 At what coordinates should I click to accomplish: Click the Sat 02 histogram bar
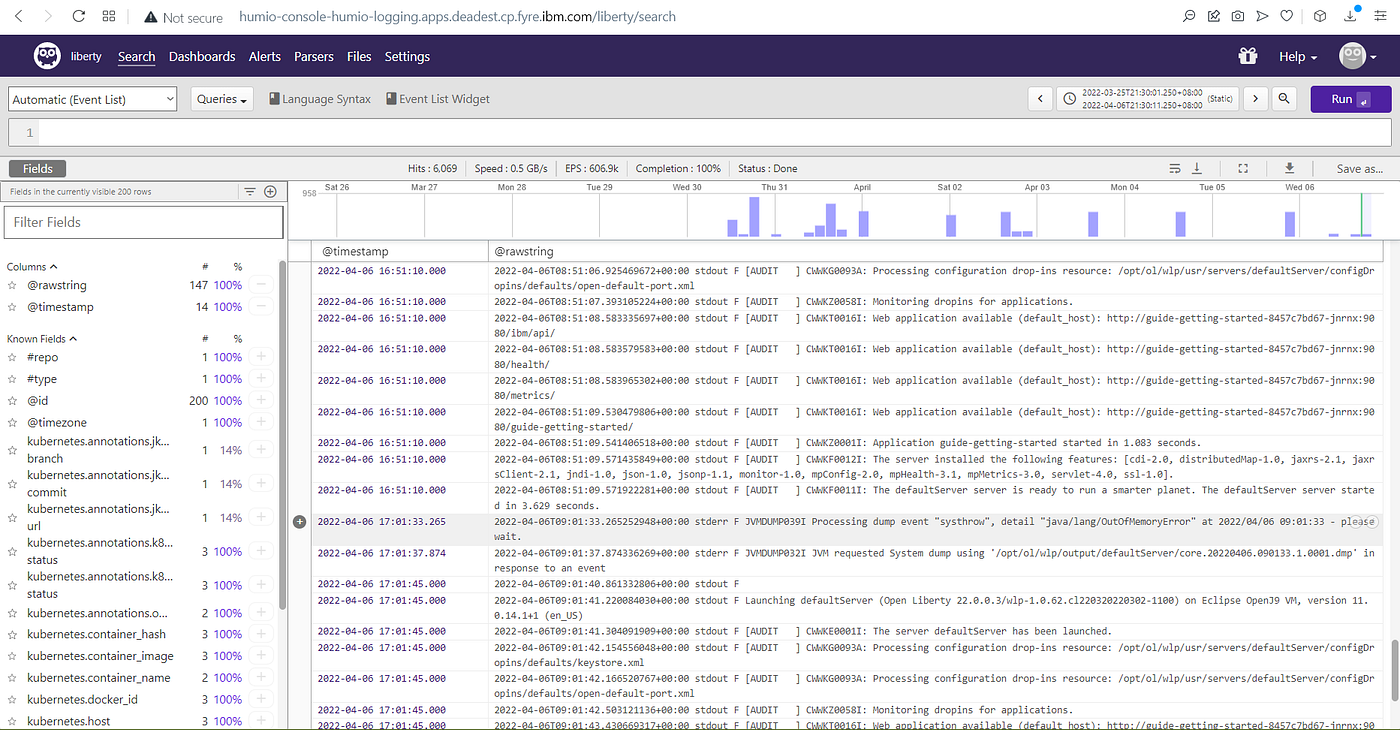(949, 226)
